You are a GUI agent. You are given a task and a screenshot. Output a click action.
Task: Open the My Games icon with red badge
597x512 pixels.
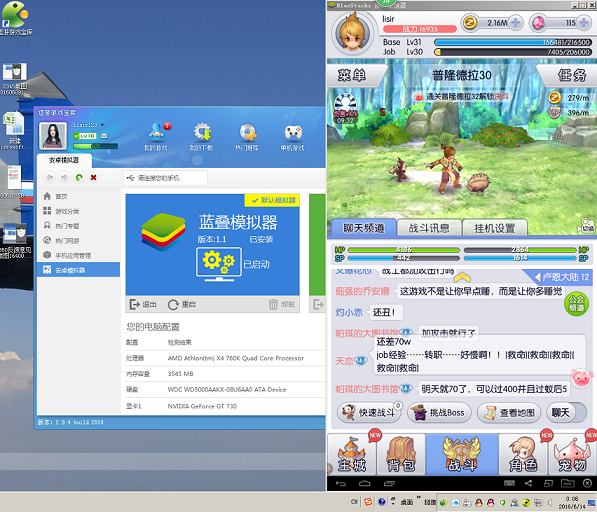pyautogui.click(x=157, y=132)
